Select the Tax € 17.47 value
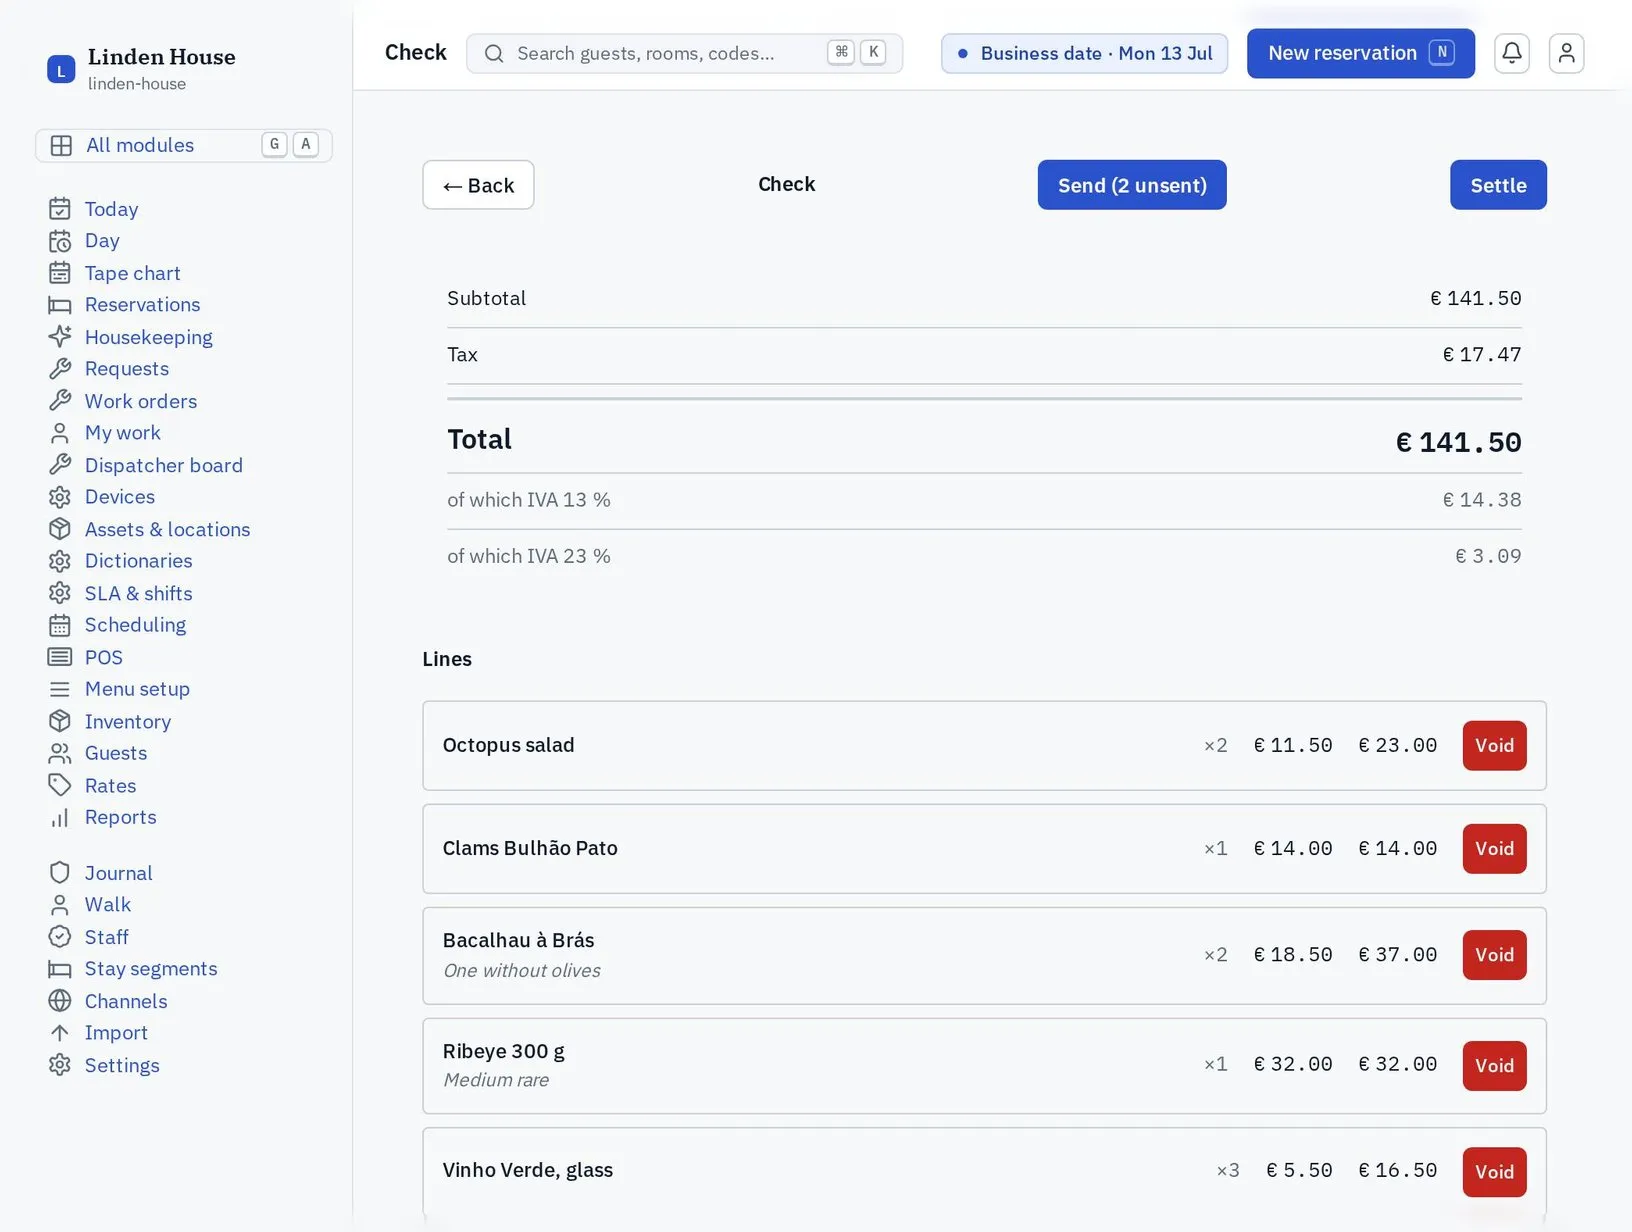The width and height of the screenshot is (1632, 1232). (x=1482, y=355)
